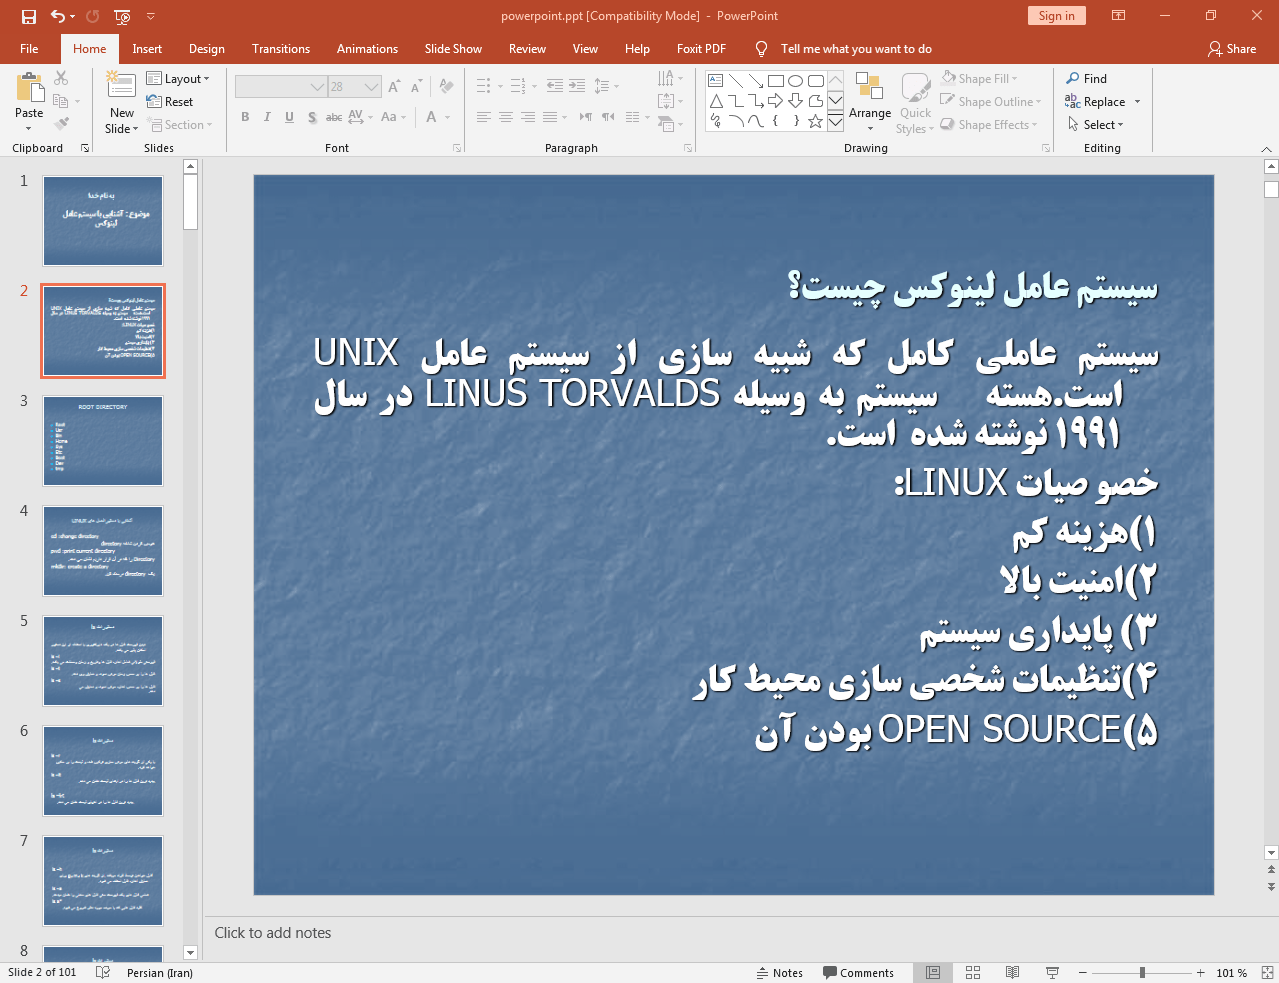Image resolution: width=1279 pixels, height=983 pixels.
Task: Increase font size with the large A icon
Action: (x=394, y=87)
